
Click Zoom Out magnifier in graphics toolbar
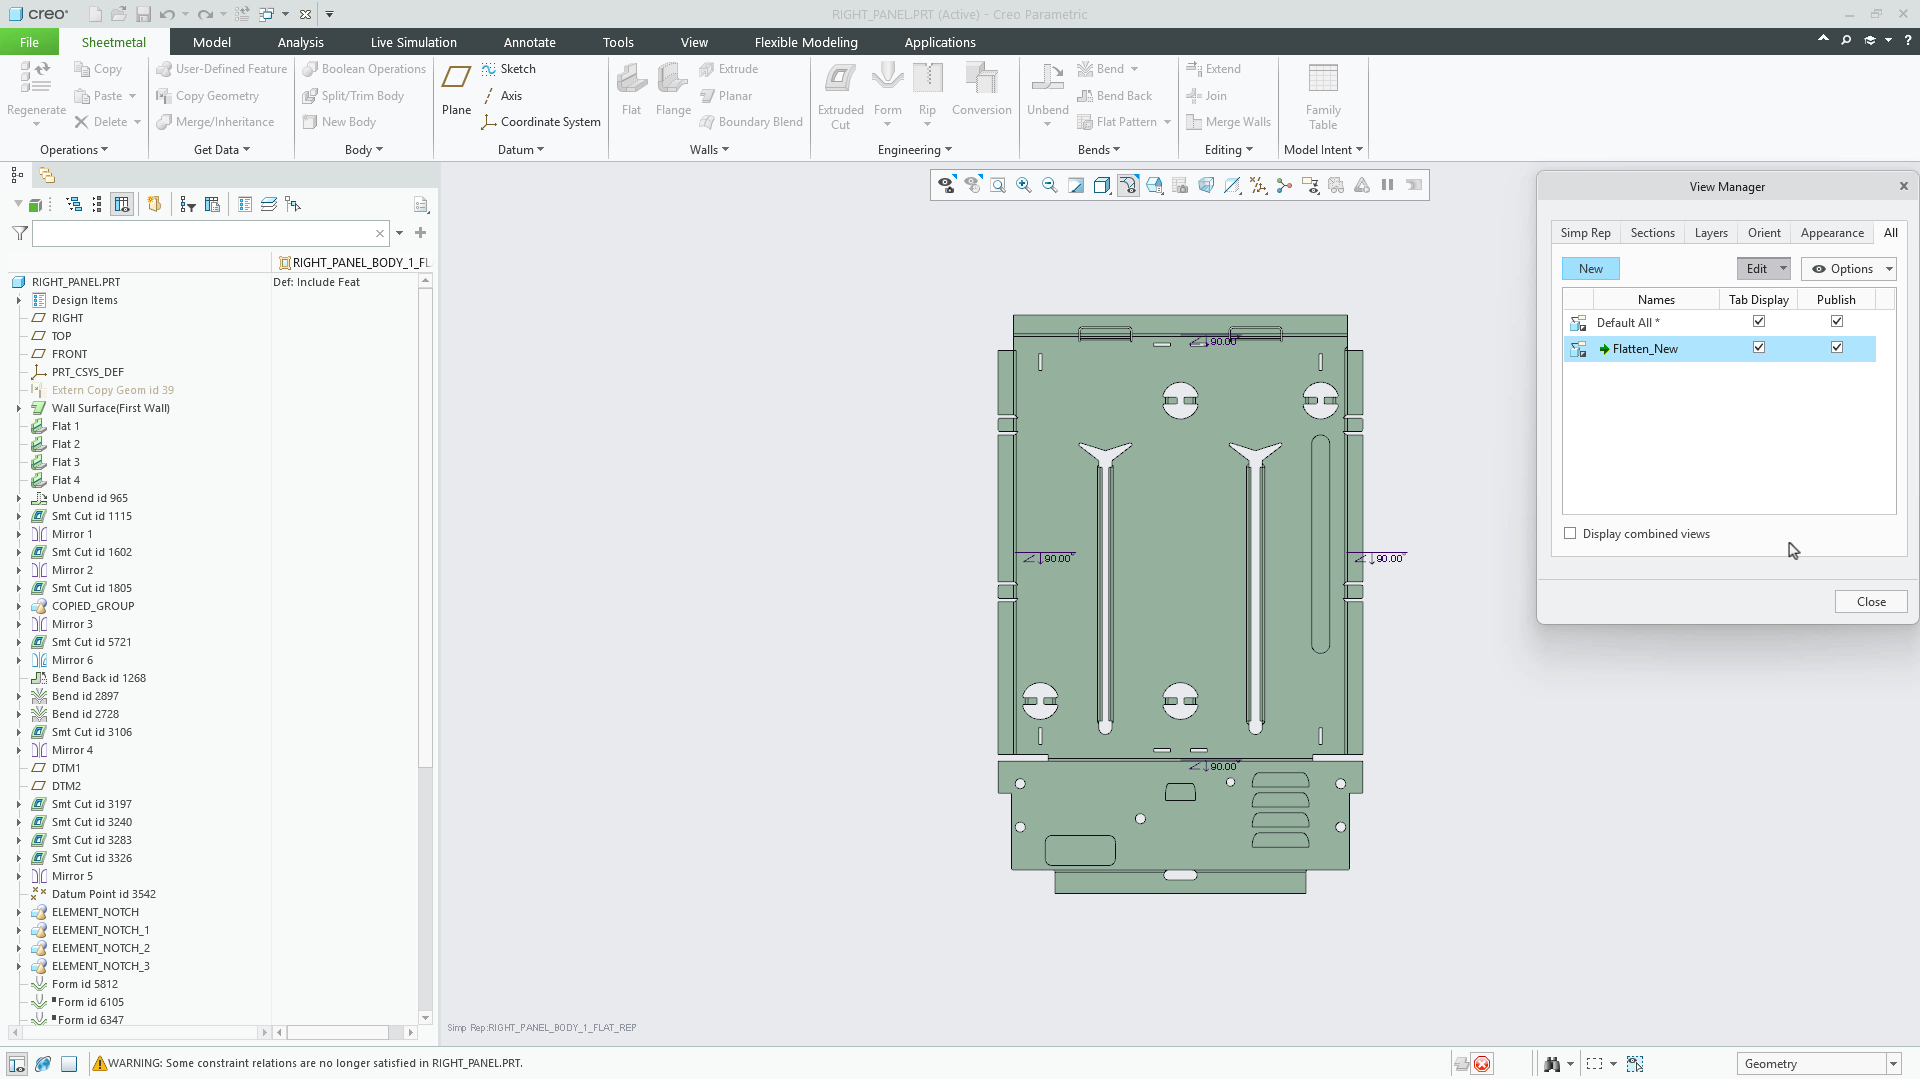[x=1050, y=185]
